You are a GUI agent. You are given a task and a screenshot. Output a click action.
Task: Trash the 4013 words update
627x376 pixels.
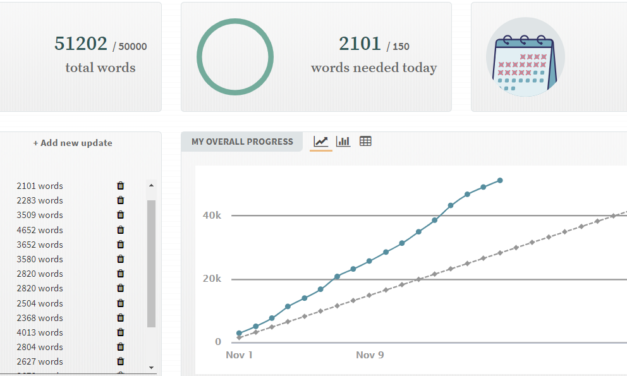pyautogui.click(x=120, y=332)
